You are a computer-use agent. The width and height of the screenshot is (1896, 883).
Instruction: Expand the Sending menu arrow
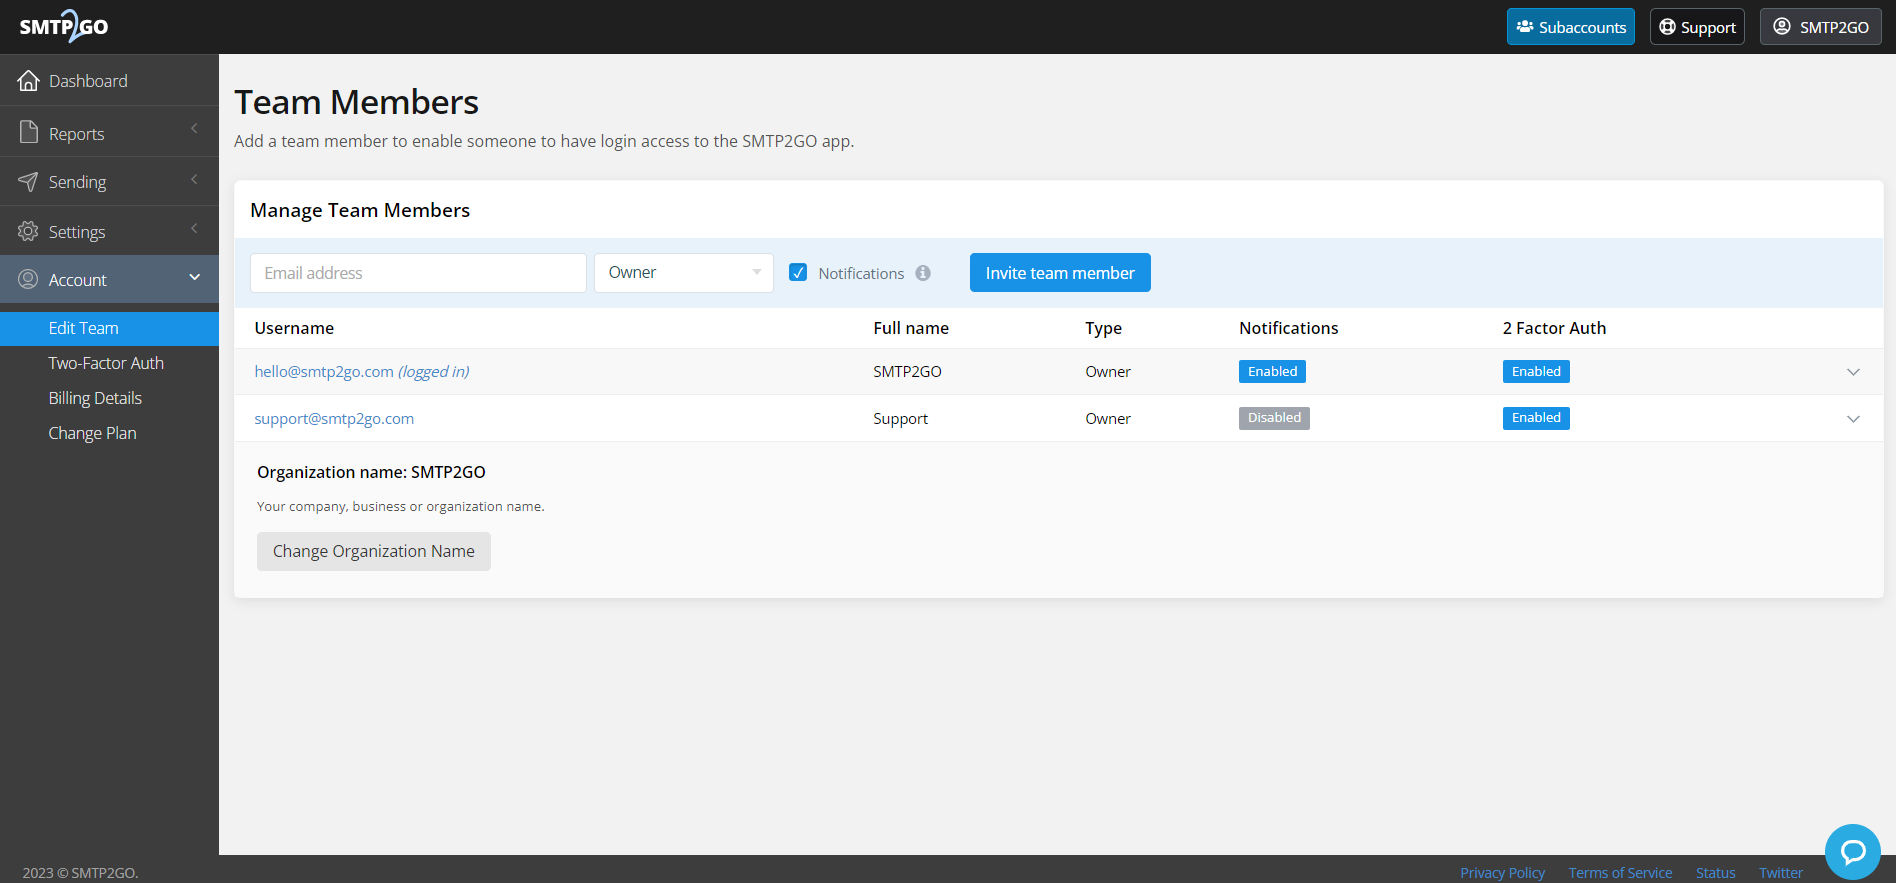[194, 180]
